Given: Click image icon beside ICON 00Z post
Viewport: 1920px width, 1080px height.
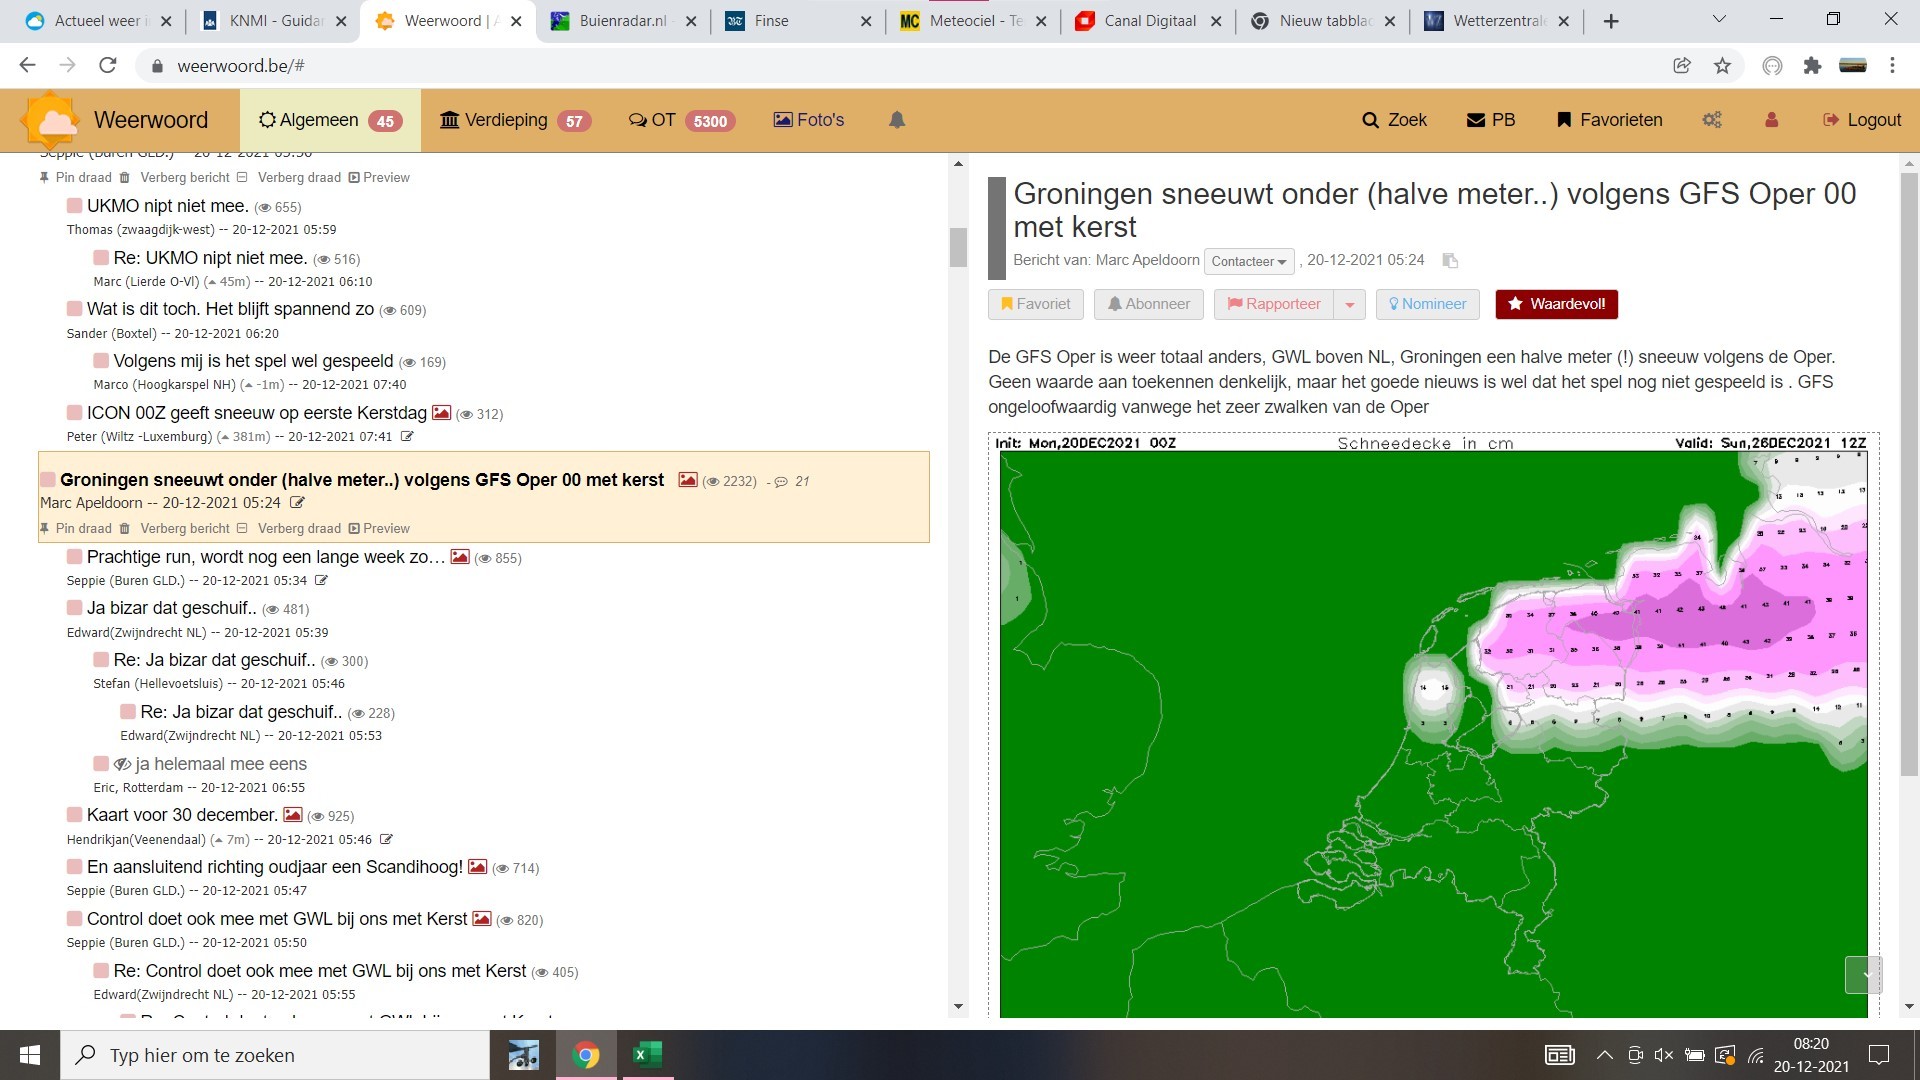Looking at the screenshot, I should coord(441,412).
